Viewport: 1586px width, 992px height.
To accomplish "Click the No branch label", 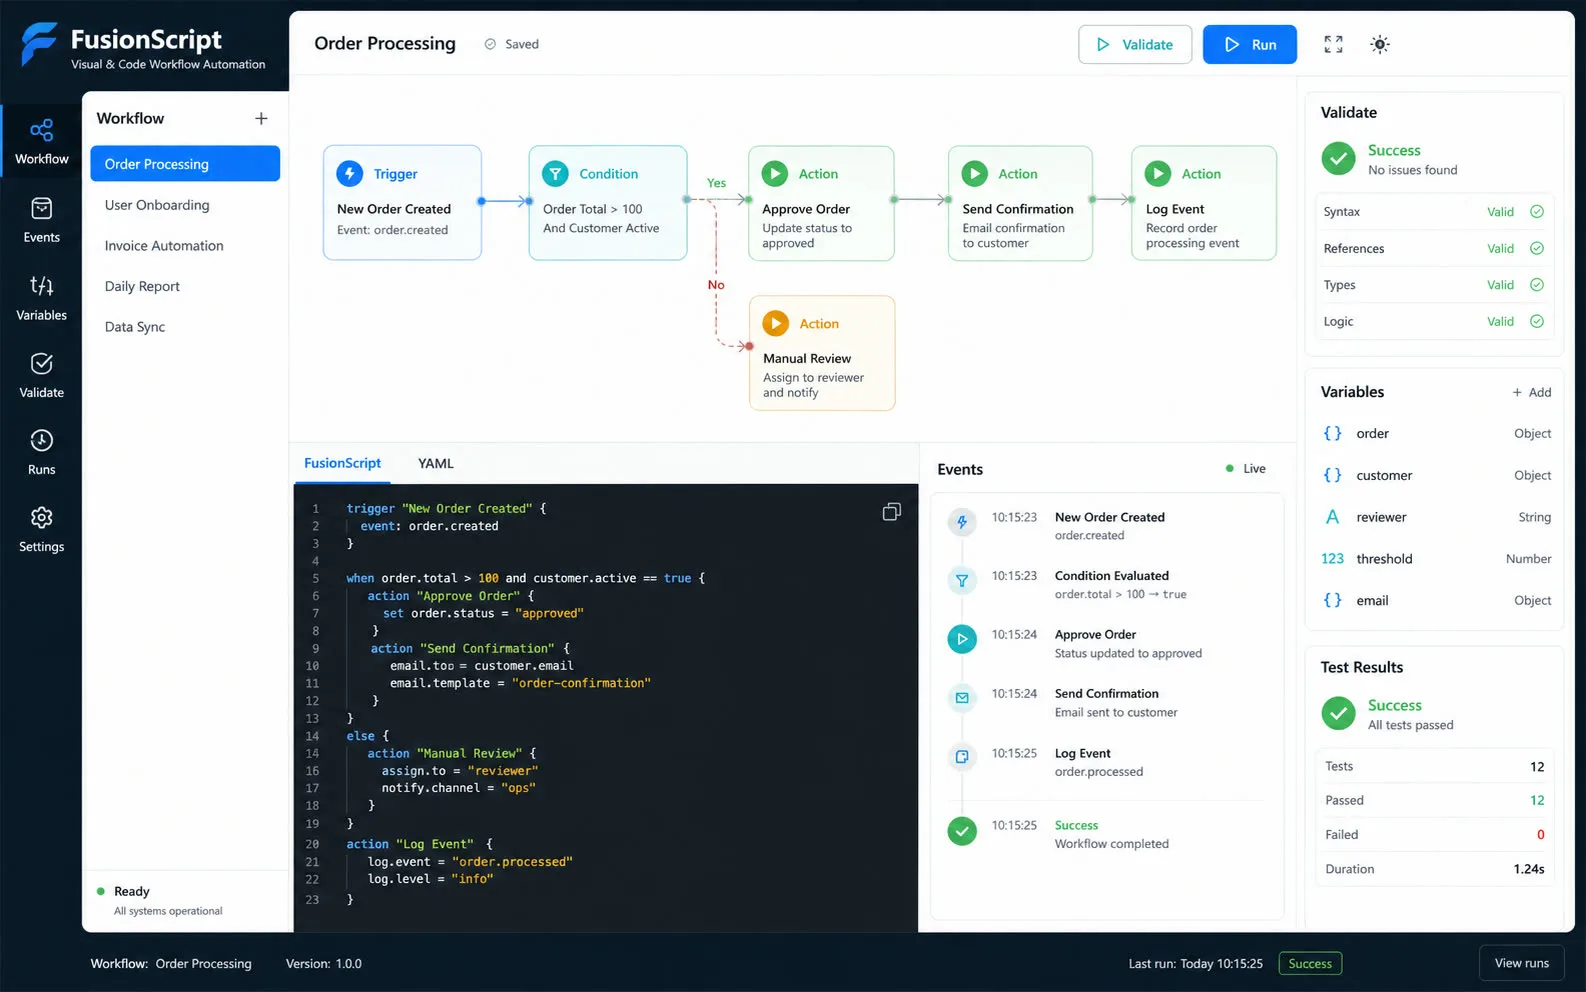I will coord(716,285).
